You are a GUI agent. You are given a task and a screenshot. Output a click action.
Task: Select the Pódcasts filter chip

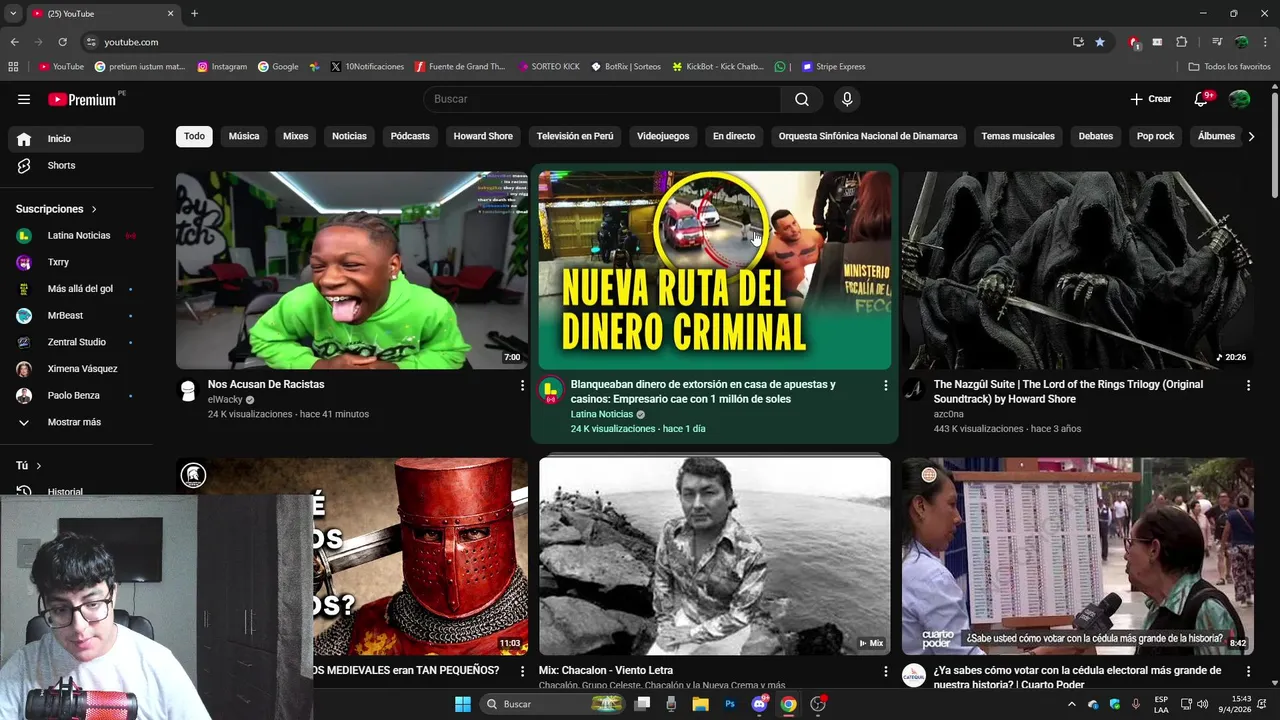410,136
